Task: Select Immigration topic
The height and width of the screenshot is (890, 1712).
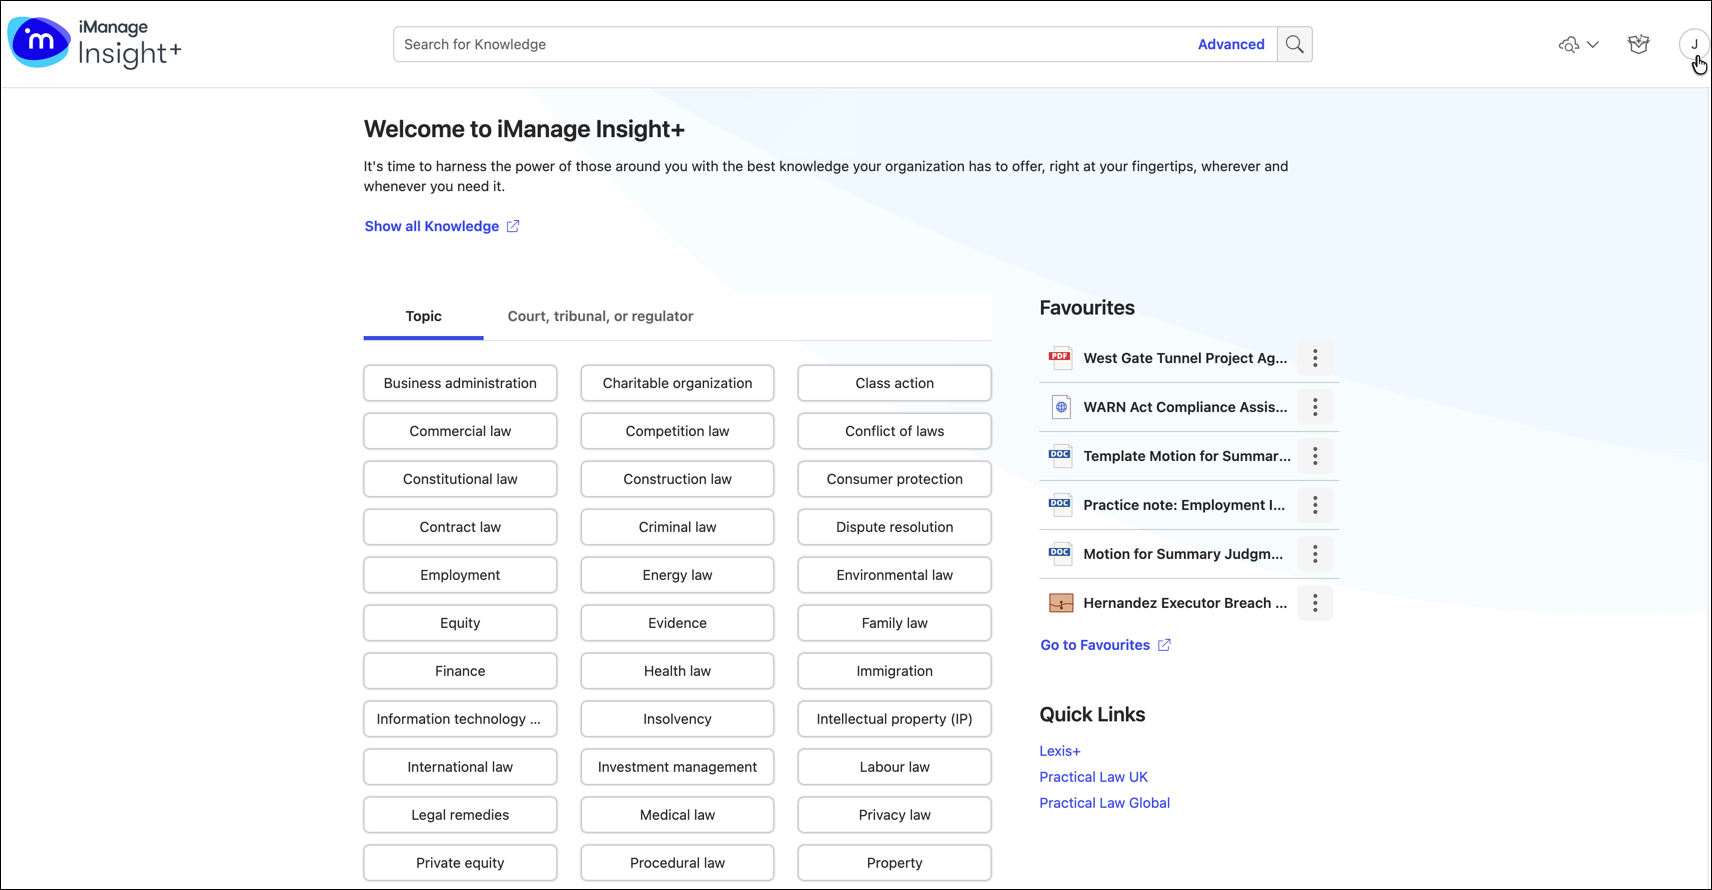Action: point(894,671)
